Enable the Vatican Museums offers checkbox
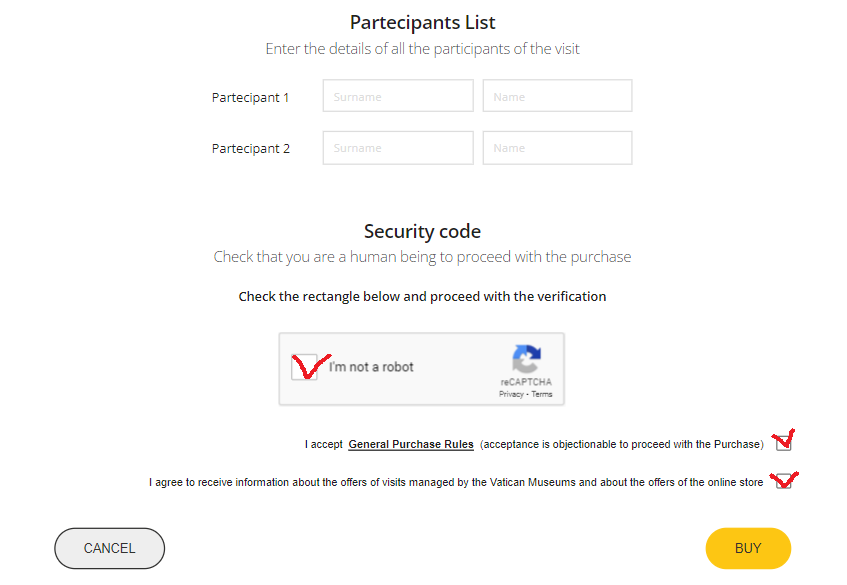The height and width of the screenshot is (585, 847). 783,481
